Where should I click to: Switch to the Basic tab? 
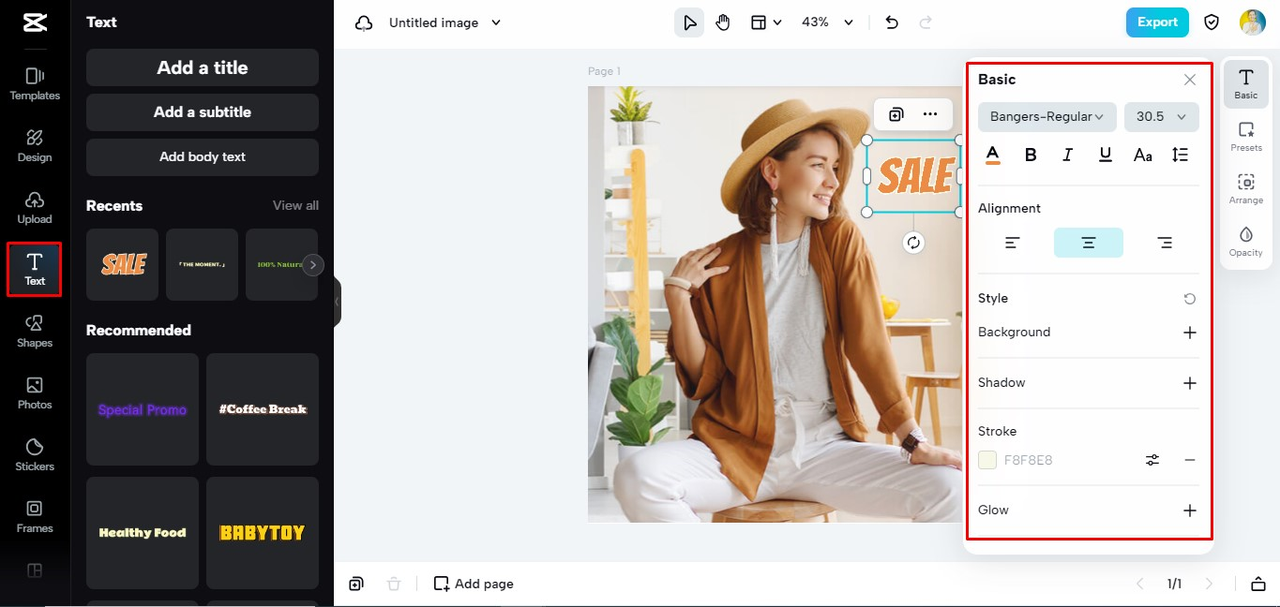coord(1246,84)
